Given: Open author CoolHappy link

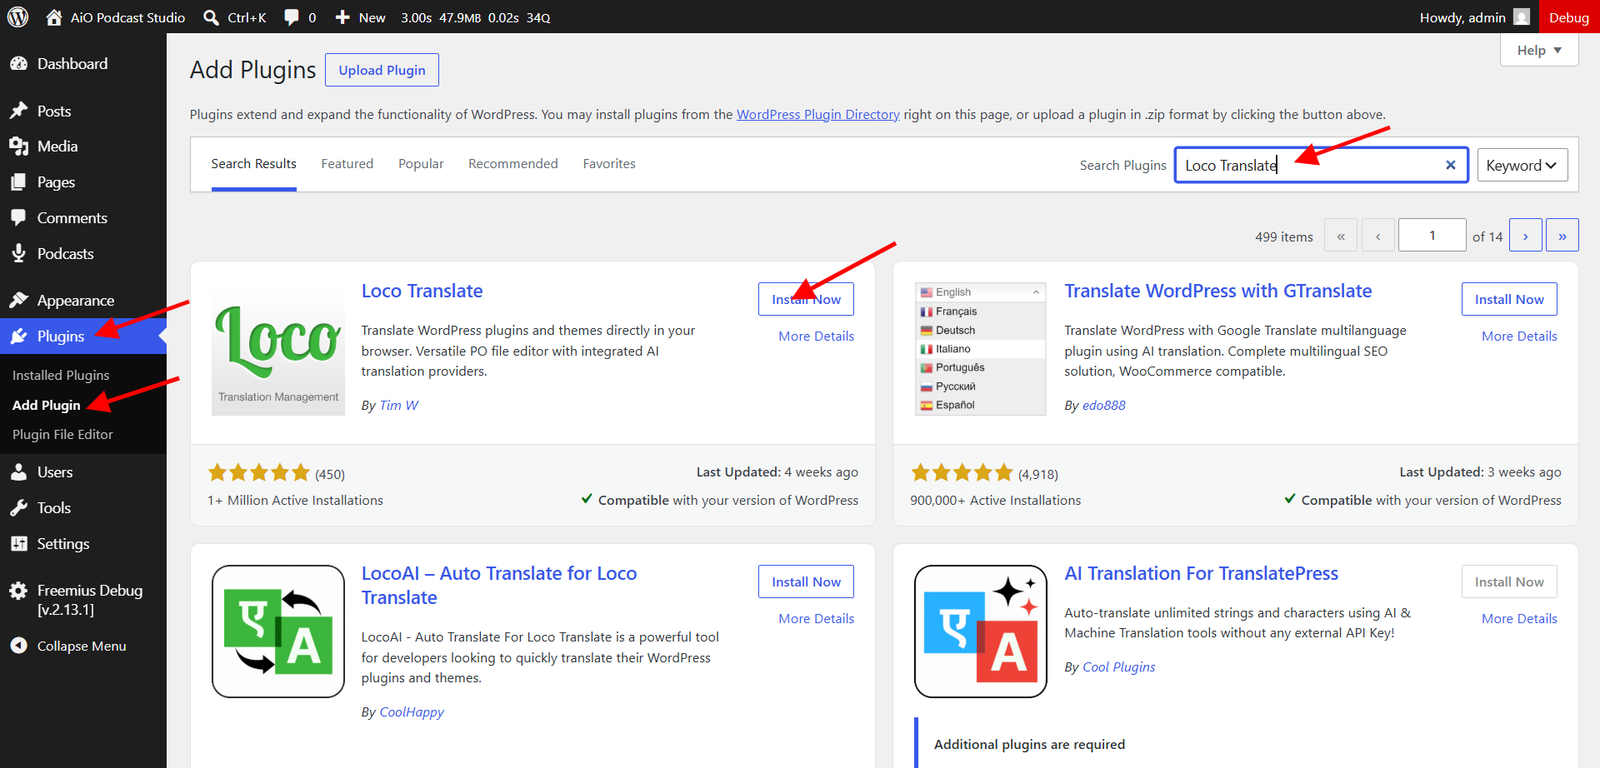Looking at the screenshot, I should [411, 712].
